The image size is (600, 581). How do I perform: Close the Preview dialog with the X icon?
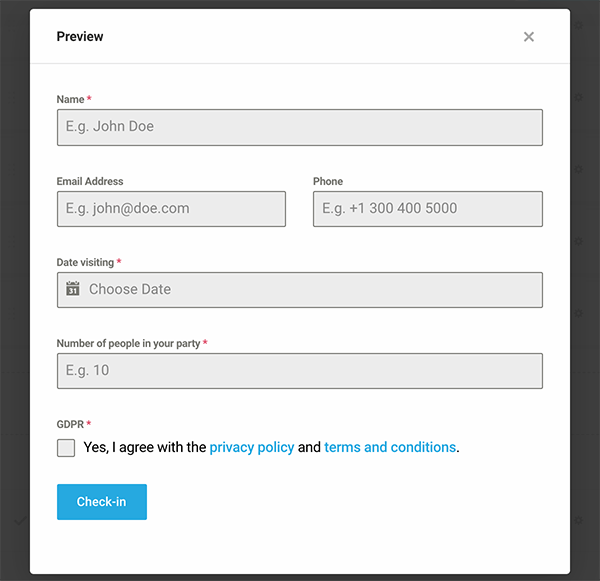pos(529,37)
